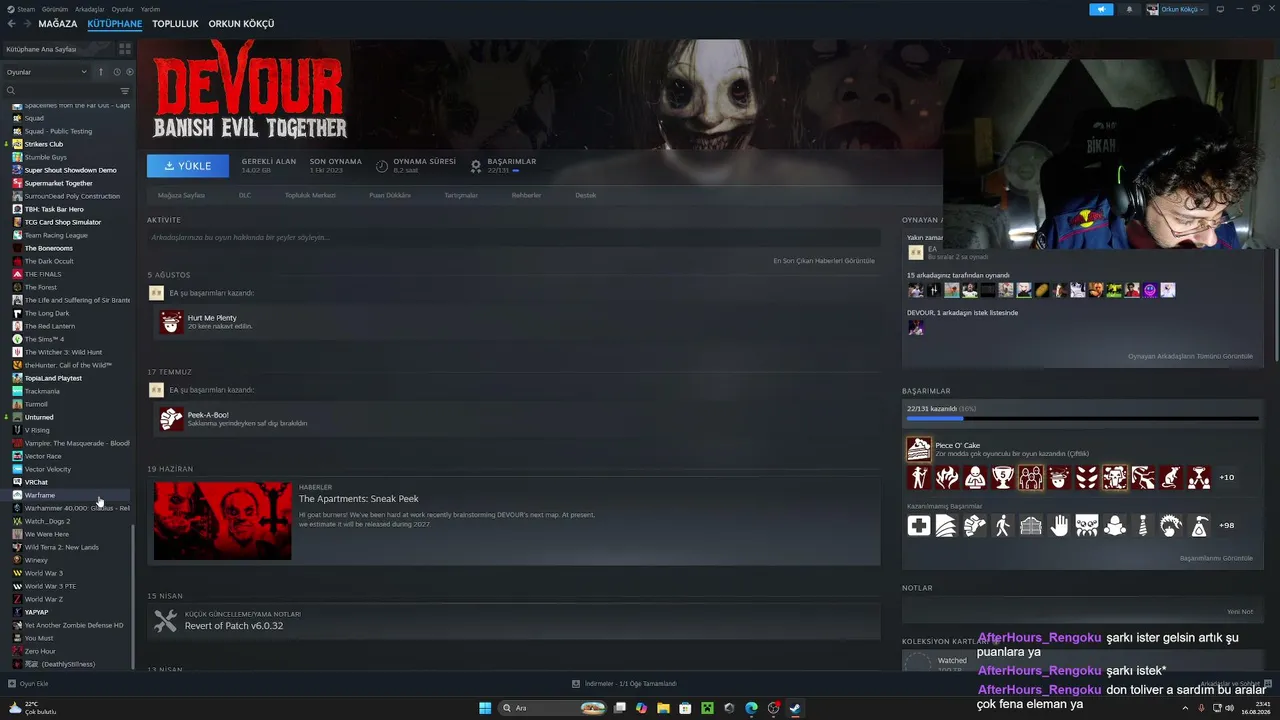Open the Steam announcements megaphone icon
The width and height of the screenshot is (1280, 720).
tap(1101, 9)
